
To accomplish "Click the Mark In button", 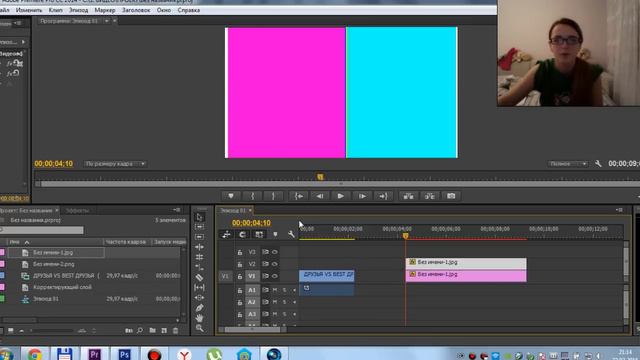I will (253, 196).
